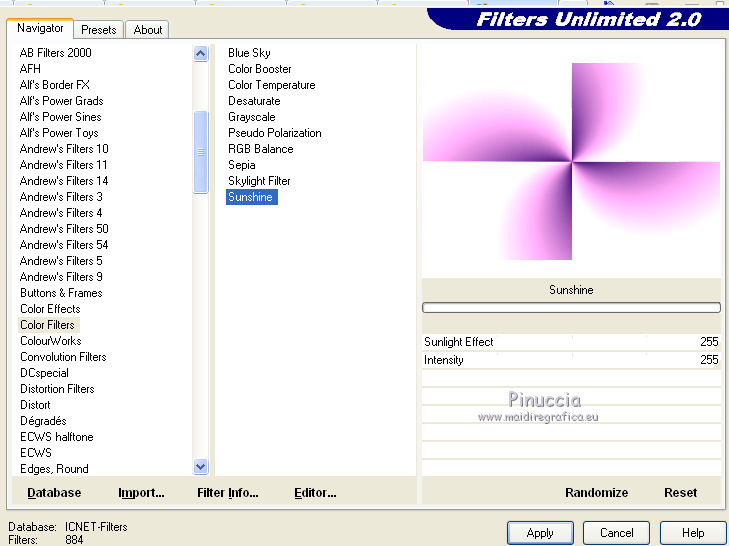This screenshot has width=729, height=546.
Task: Select Convolution Filters category
Action: click(x=63, y=357)
